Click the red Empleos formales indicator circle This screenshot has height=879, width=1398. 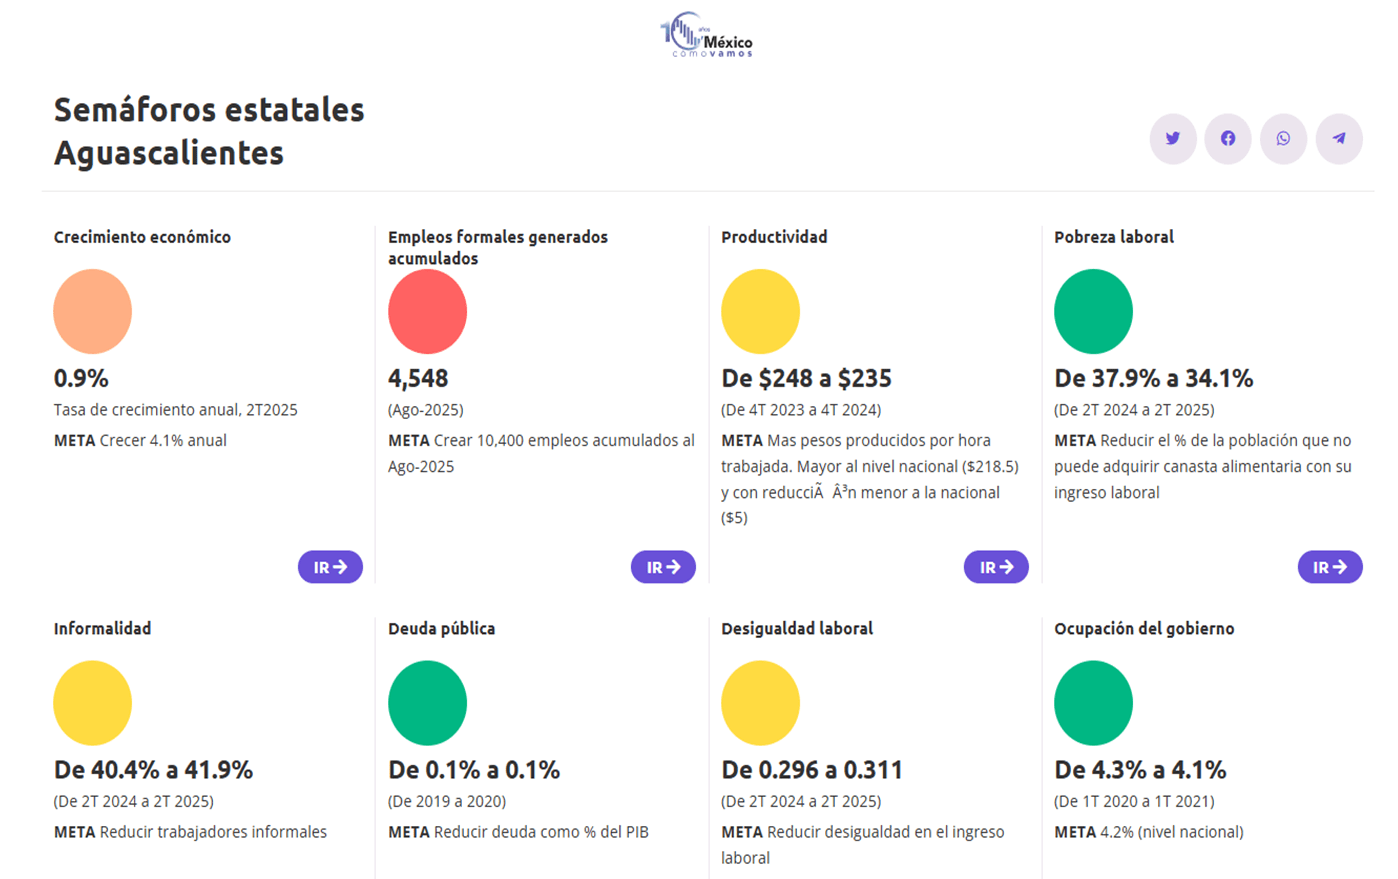pyautogui.click(x=427, y=311)
